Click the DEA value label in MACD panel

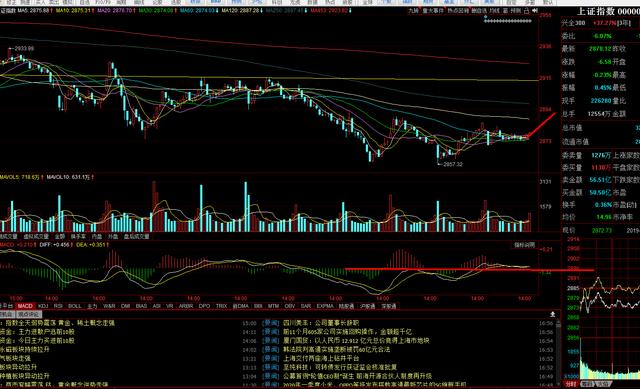[x=92, y=245]
